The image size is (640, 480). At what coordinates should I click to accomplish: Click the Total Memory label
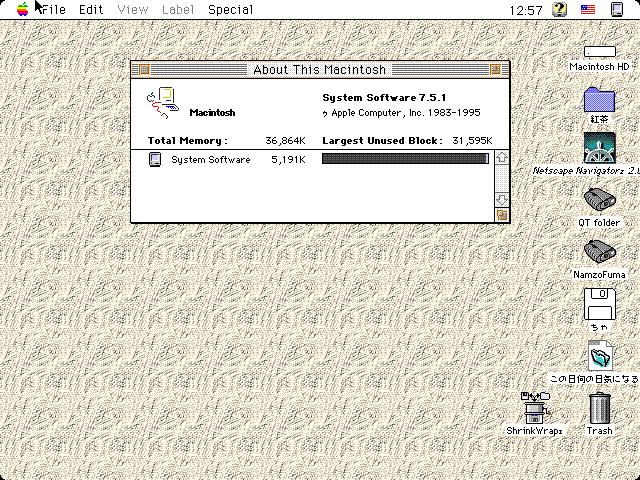point(187,141)
